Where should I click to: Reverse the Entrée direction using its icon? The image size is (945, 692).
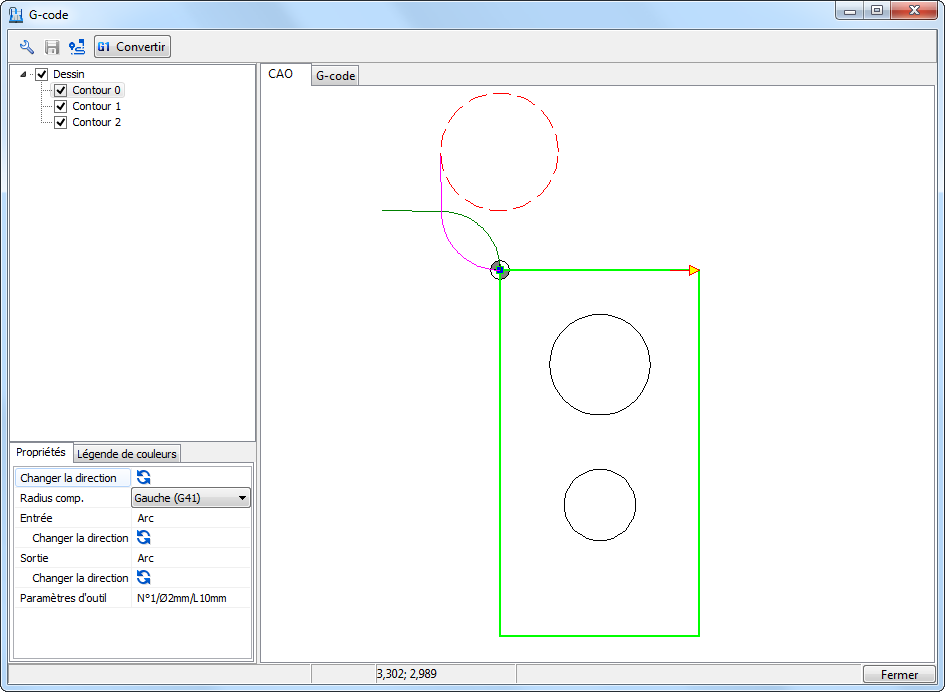coord(144,538)
